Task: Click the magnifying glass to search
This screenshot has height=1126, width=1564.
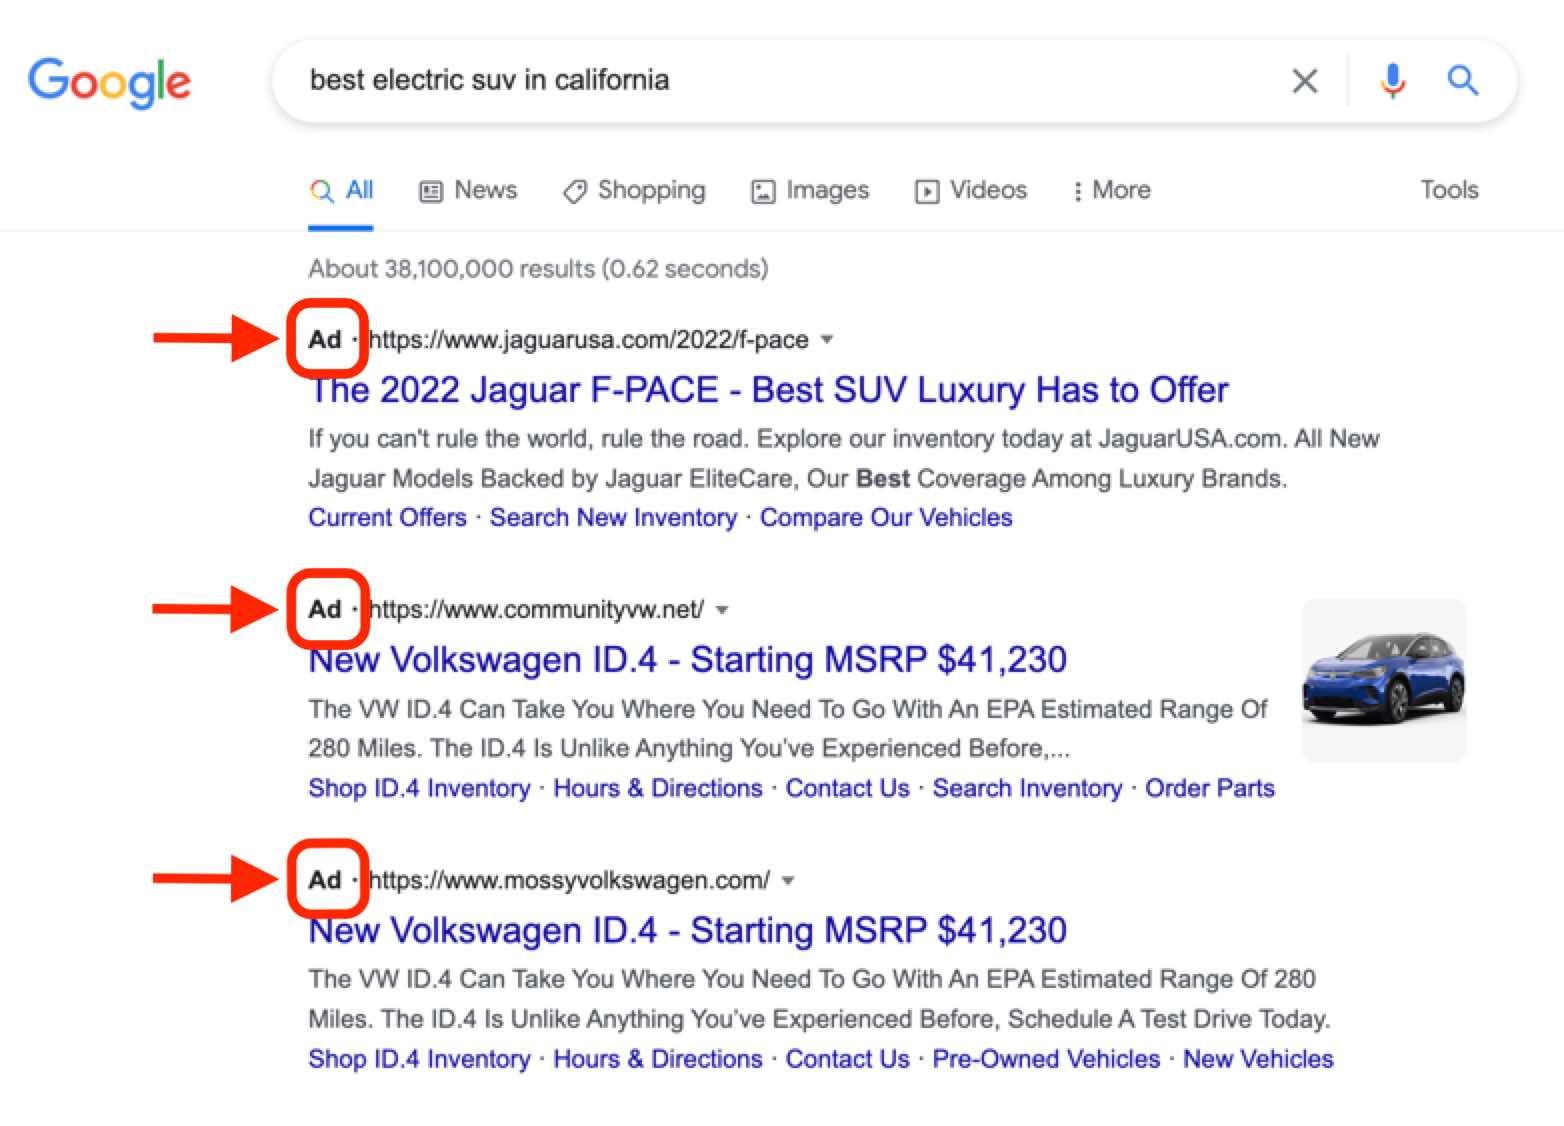Action: tap(1462, 81)
